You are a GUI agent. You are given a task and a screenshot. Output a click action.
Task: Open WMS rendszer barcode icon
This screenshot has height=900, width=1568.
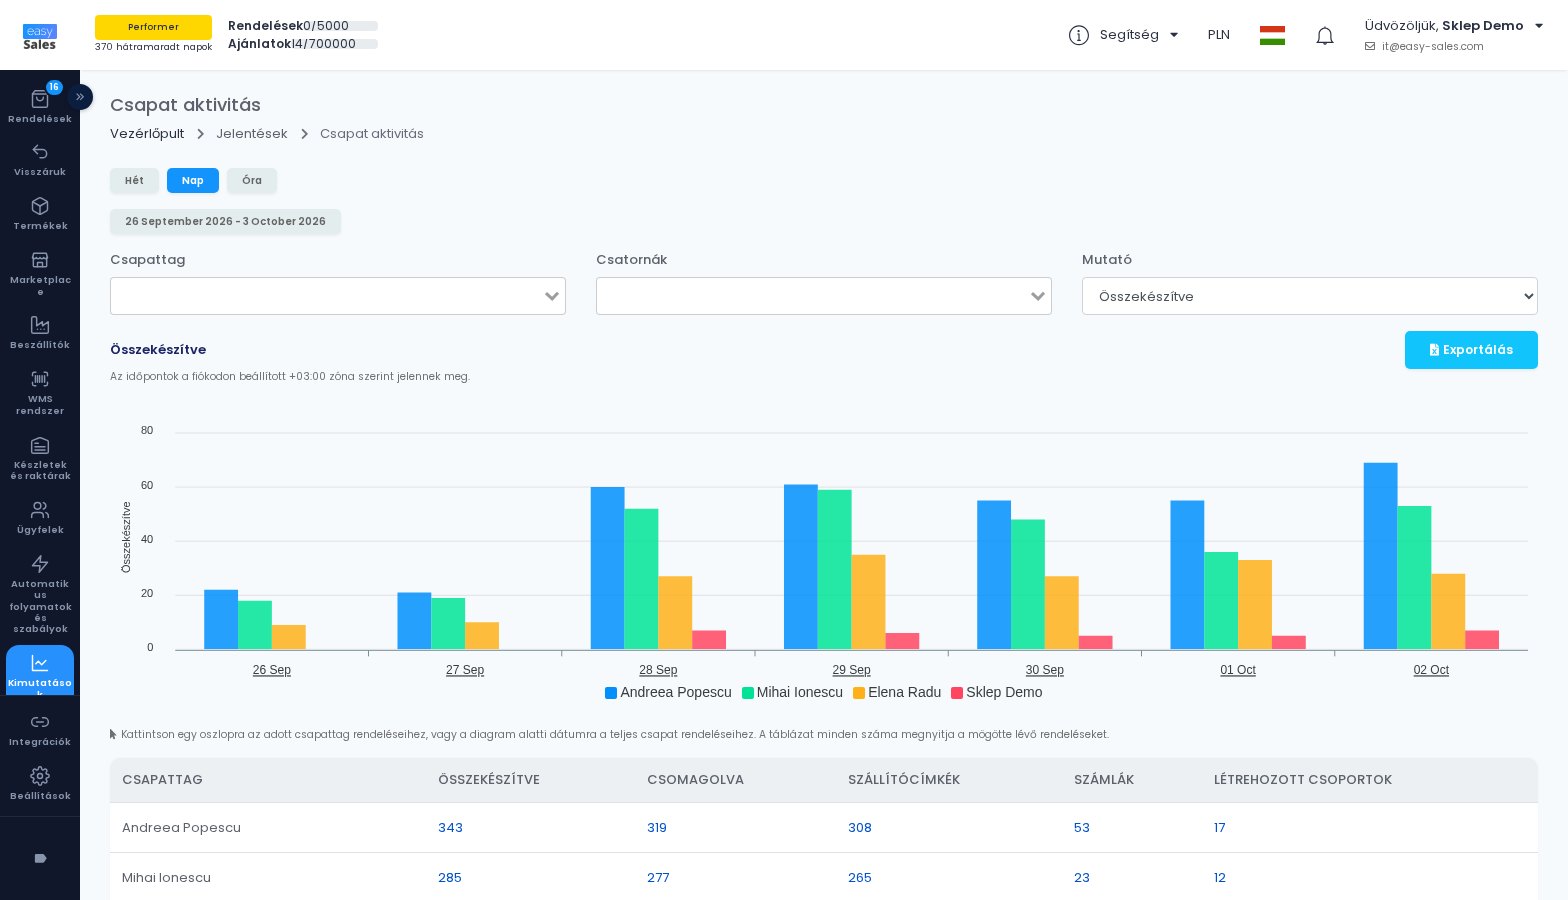coord(40,379)
